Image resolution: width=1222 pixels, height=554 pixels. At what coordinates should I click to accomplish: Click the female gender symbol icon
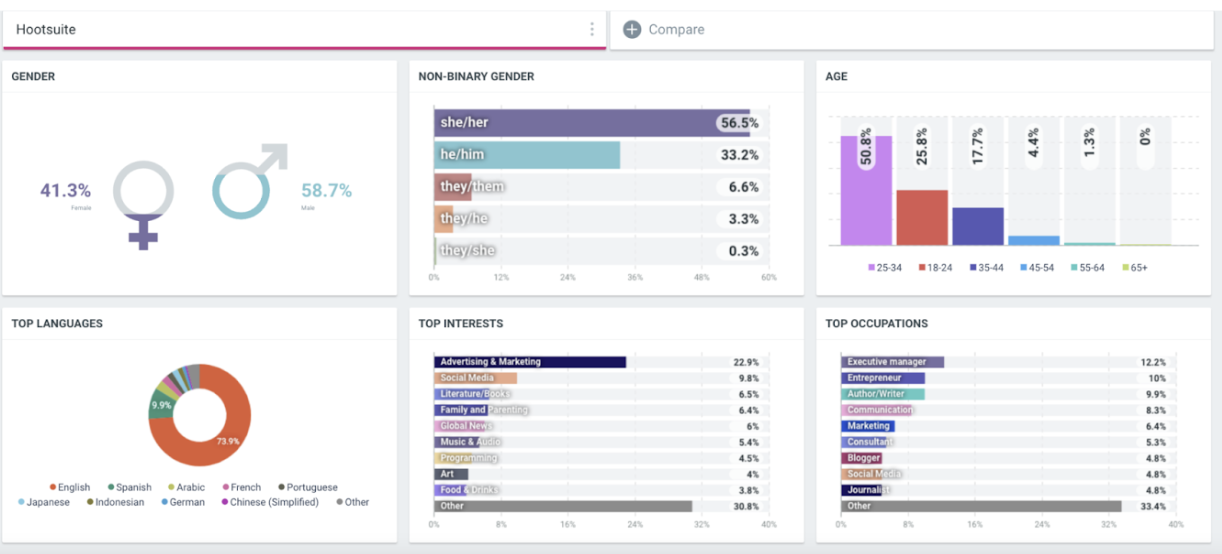point(143,204)
